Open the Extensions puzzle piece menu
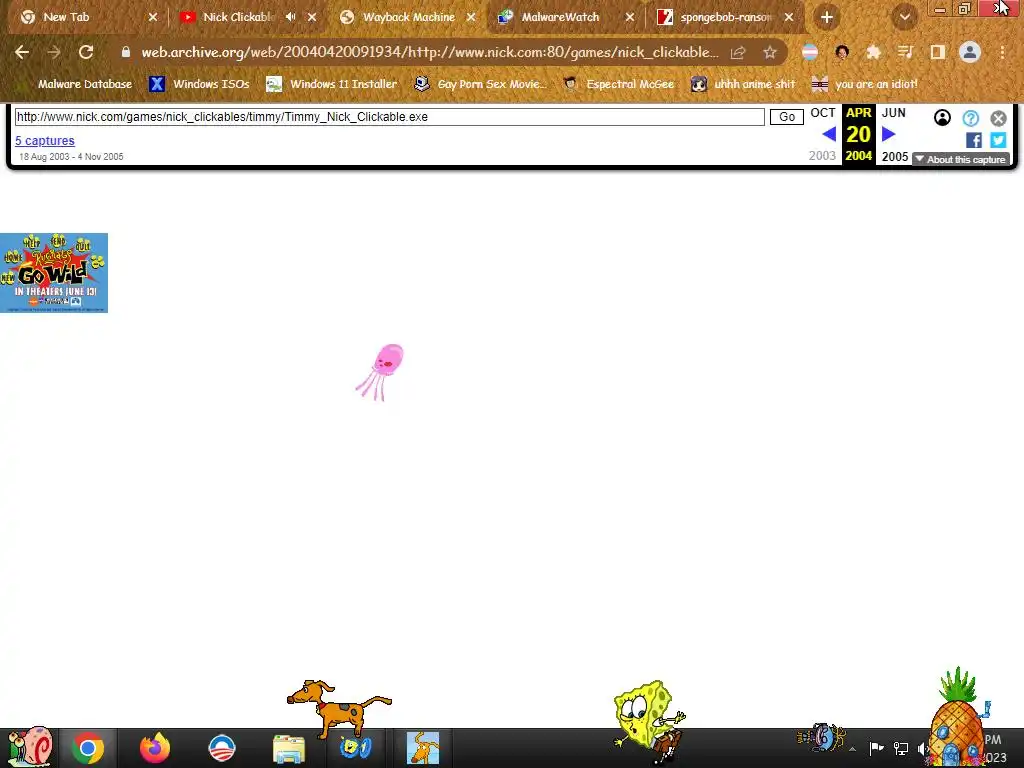 click(x=874, y=52)
